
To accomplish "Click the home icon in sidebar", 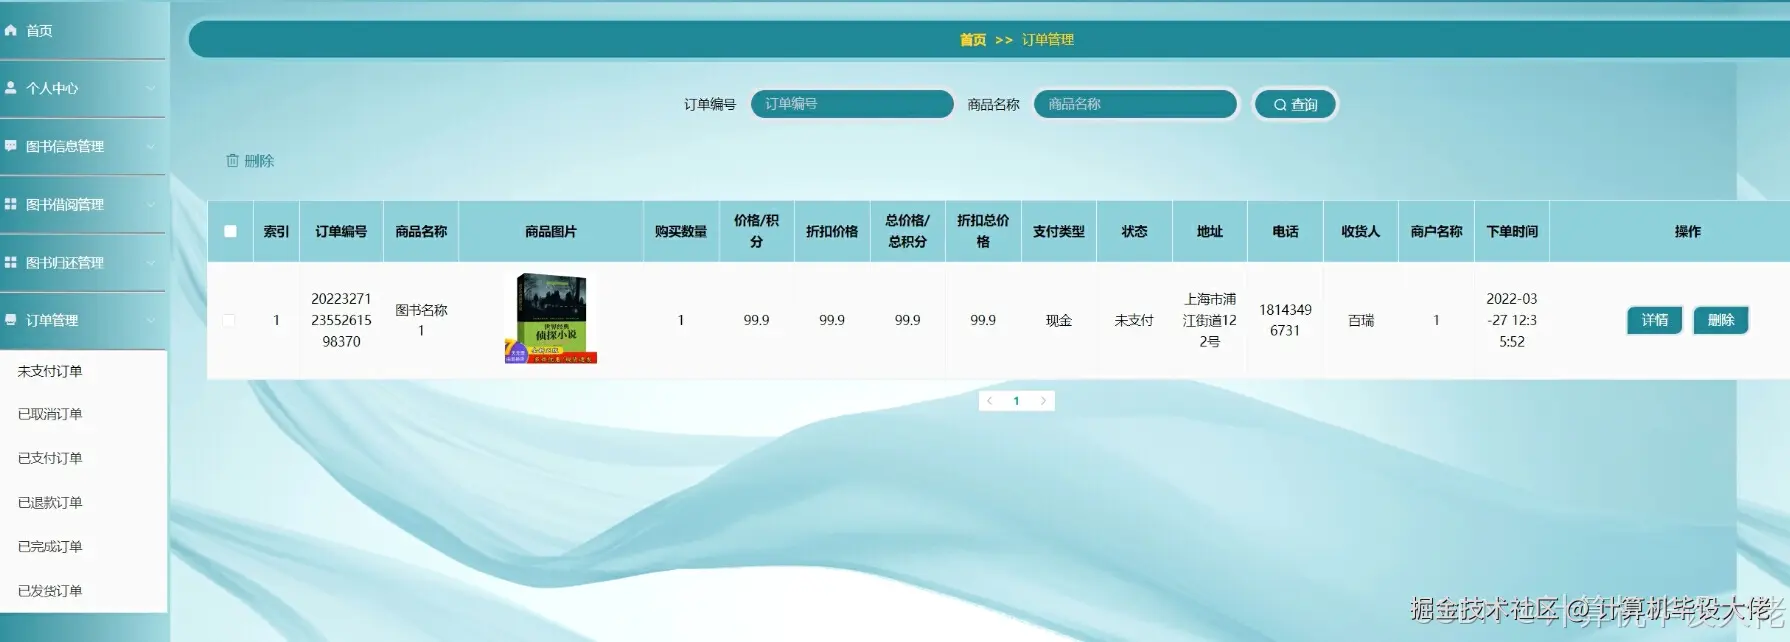I will click(x=11, y=30).
